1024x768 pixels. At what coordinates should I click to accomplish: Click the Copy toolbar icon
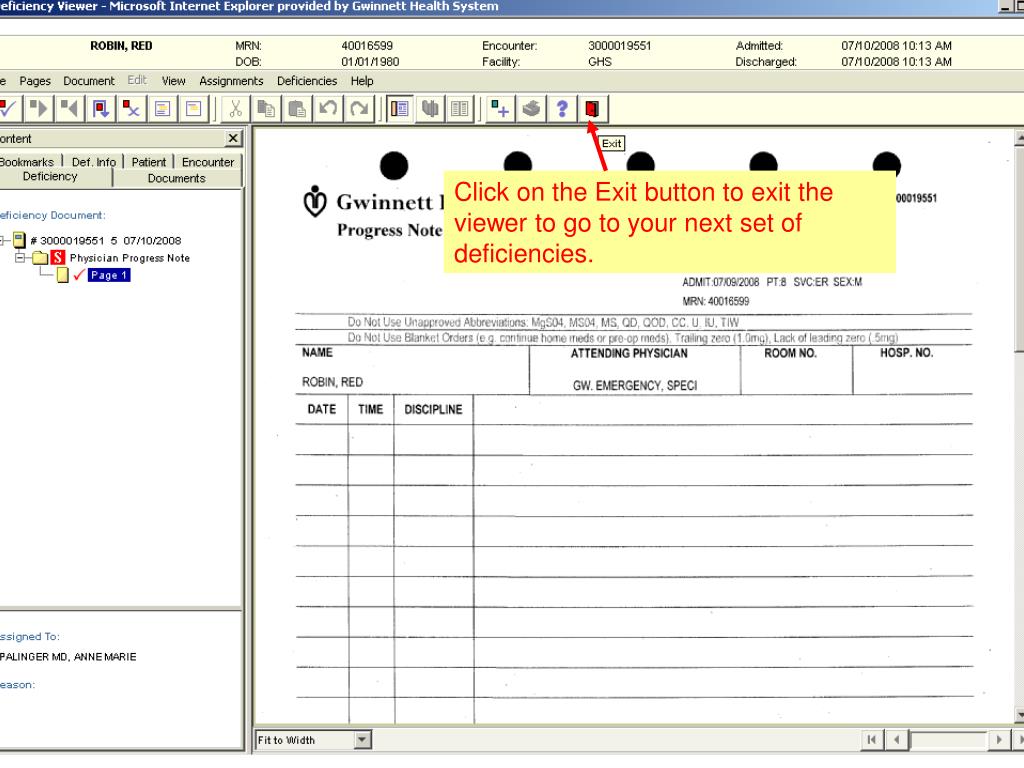(x=266, y=108)
